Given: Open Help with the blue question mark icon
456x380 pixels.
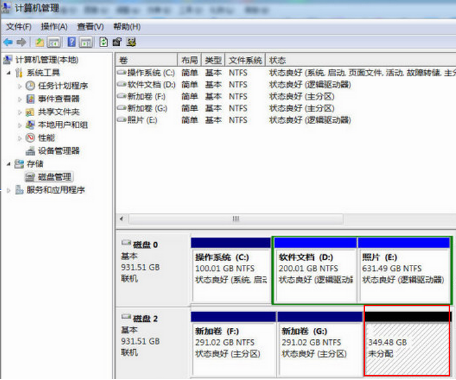Looking at the screenshot, I should click(72, 42).
